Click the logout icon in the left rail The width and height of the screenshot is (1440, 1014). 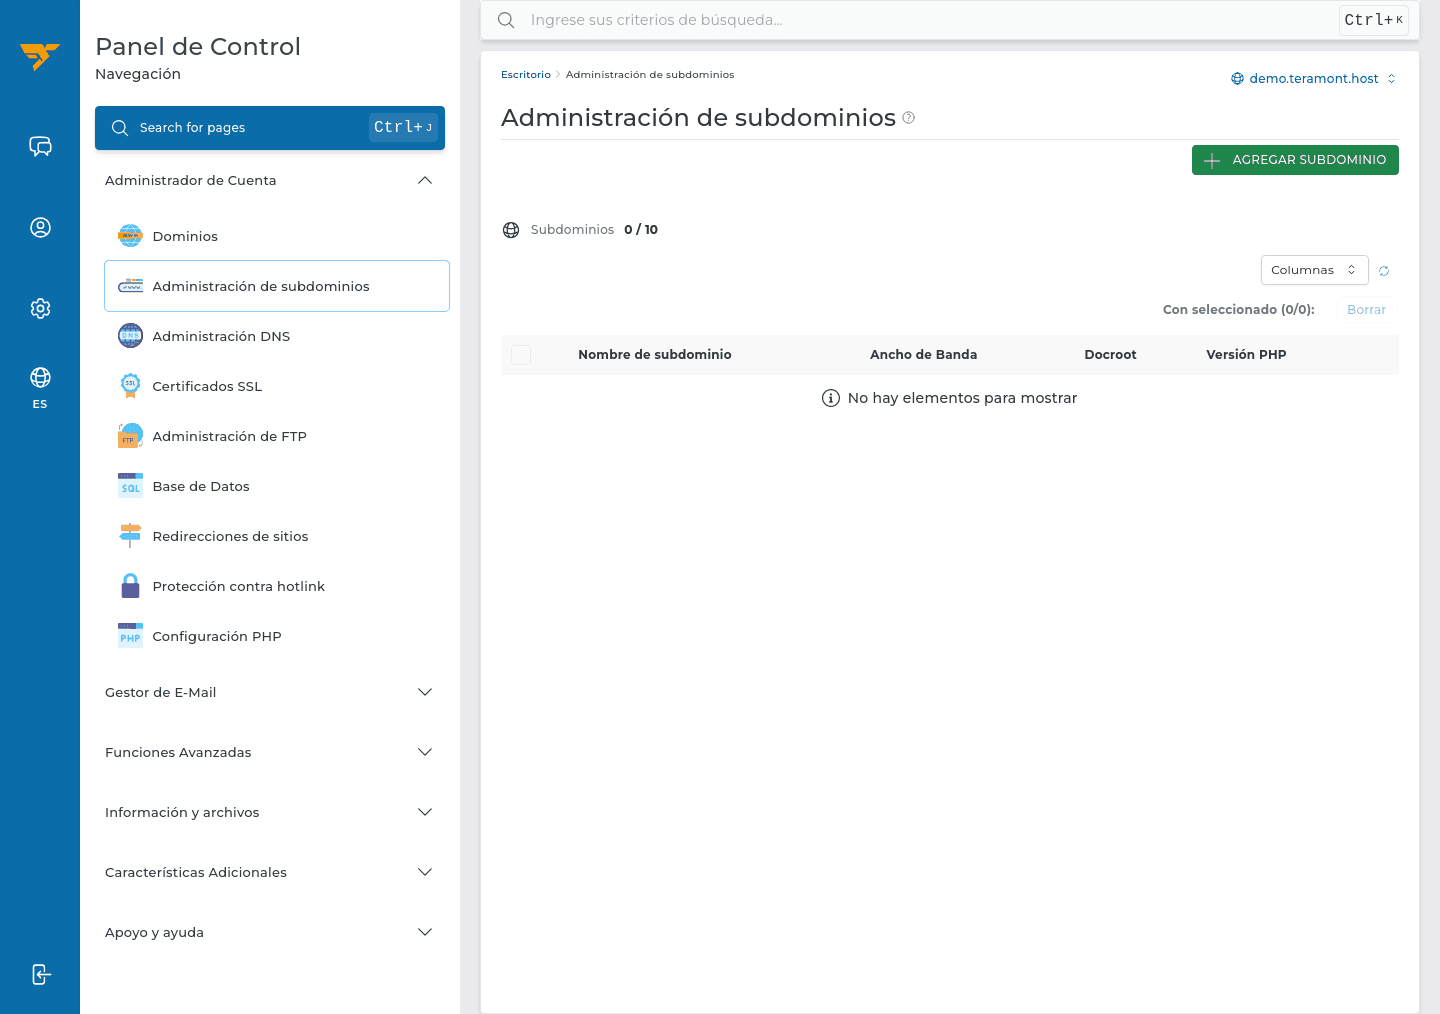[x=40, y=975]
